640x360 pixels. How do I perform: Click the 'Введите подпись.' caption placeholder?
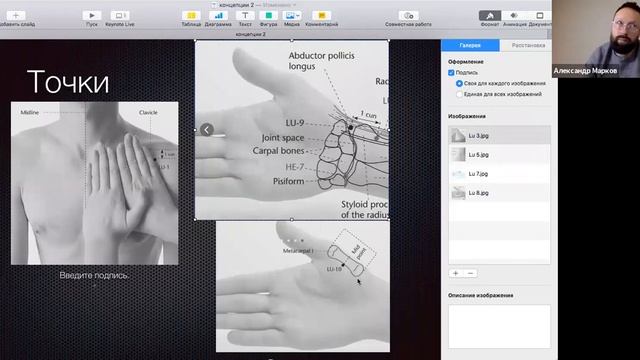[x=94, y=276]
